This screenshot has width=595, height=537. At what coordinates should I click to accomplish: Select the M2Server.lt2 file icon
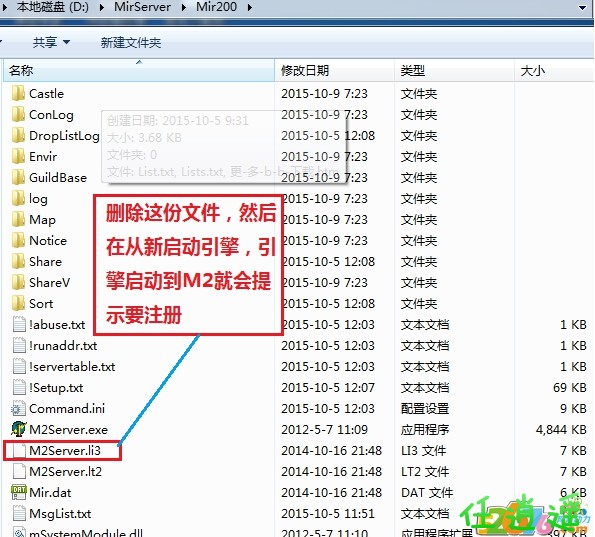point(19,471)
